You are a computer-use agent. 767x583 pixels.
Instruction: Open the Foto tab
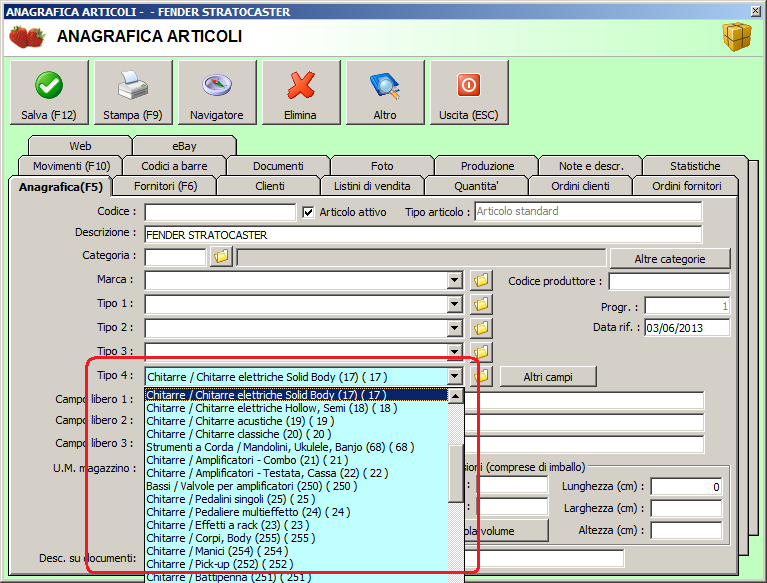click(382, 166)
